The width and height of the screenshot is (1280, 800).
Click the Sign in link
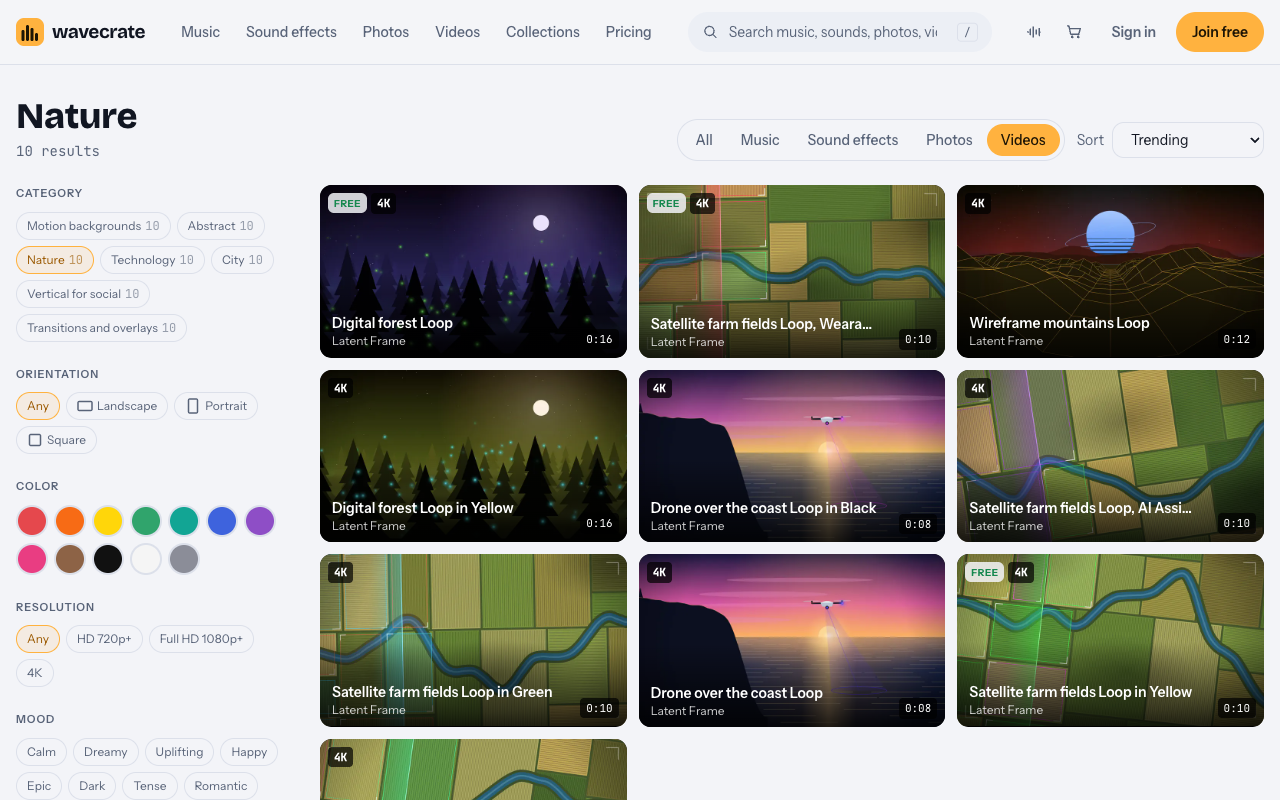[1133, 32]
